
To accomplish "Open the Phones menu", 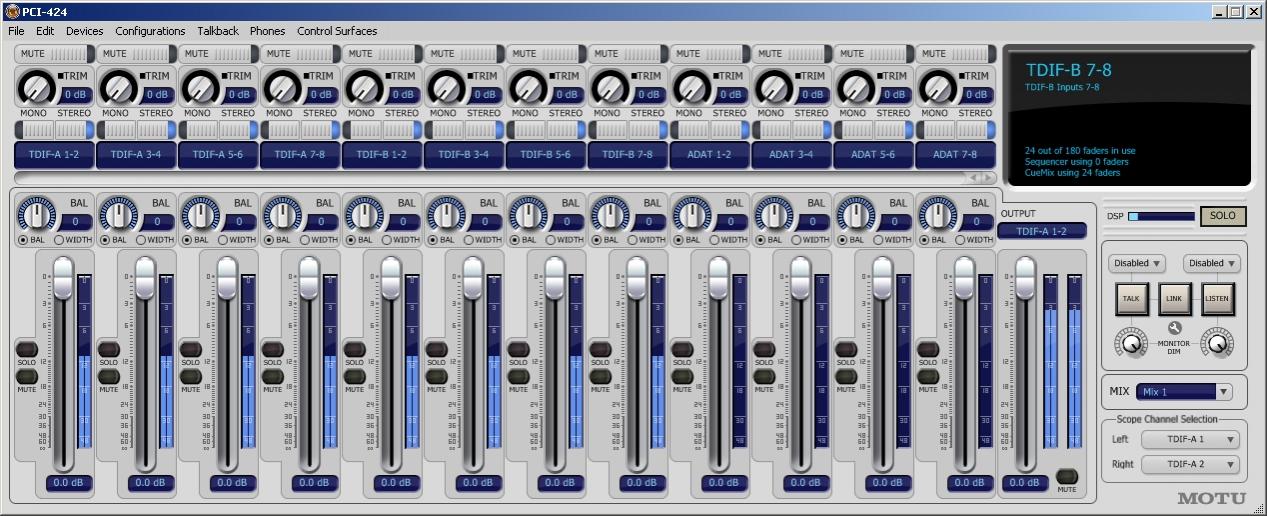I will tap(267, 31).
